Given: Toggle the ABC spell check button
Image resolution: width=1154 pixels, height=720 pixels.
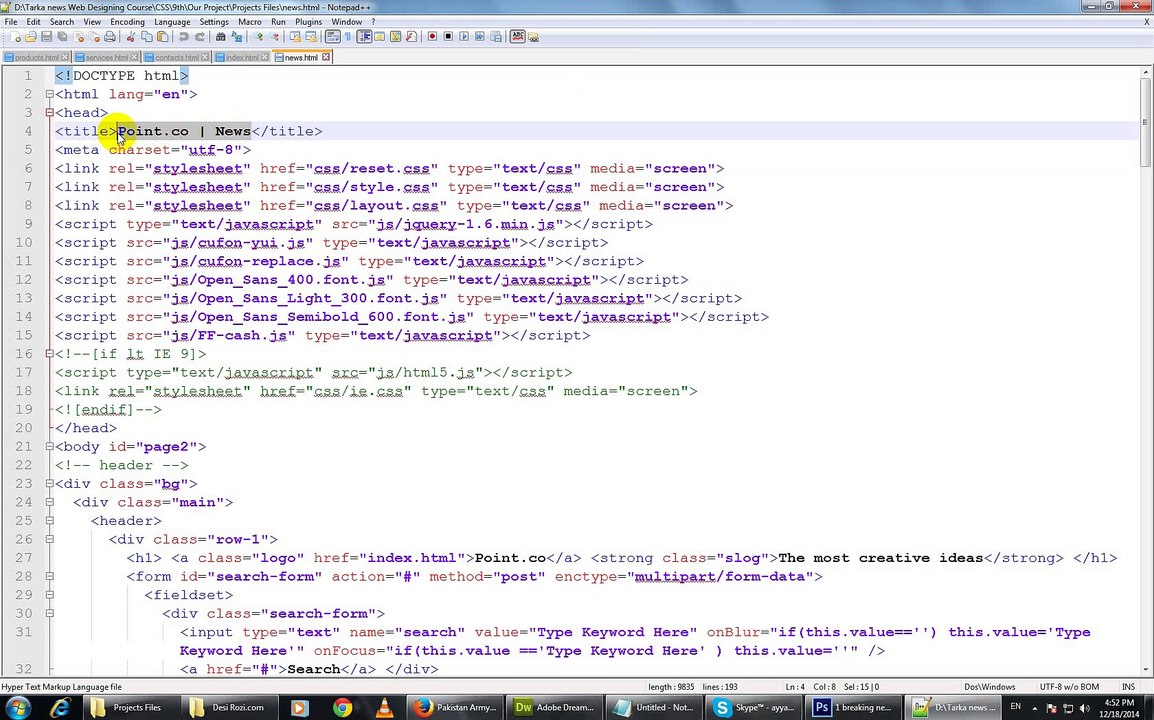Looking at the screenshot, I should (x=517, y=36).
